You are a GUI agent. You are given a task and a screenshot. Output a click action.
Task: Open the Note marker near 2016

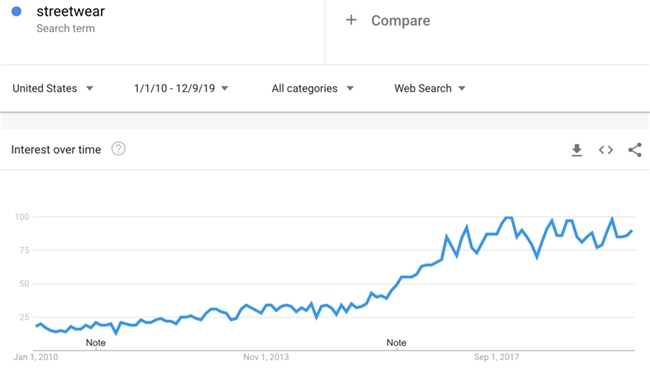pyautogui.click(x=396, y=343)
